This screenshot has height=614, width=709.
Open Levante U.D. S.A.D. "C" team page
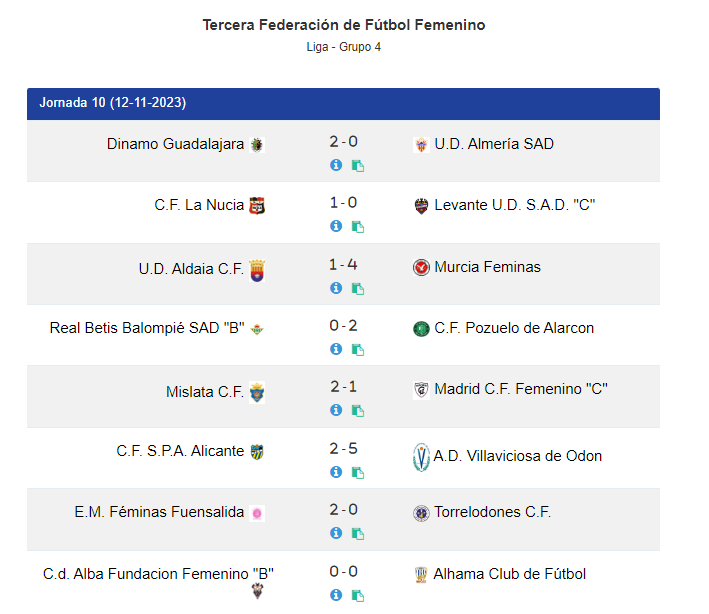coord(515,205)
